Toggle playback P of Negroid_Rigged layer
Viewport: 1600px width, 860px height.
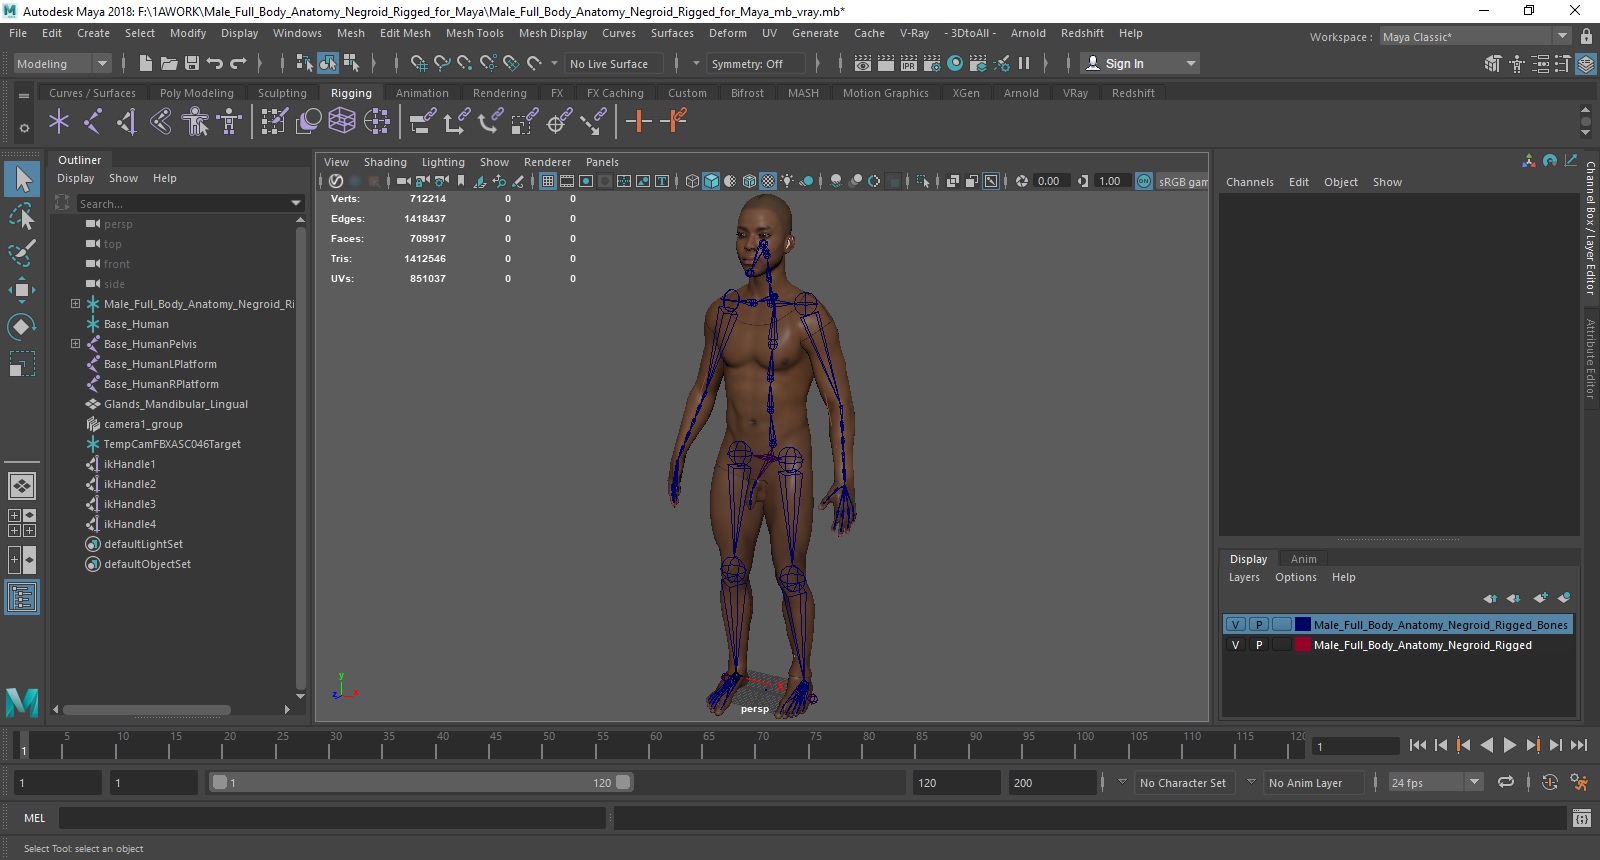[x=1259, y=645]
